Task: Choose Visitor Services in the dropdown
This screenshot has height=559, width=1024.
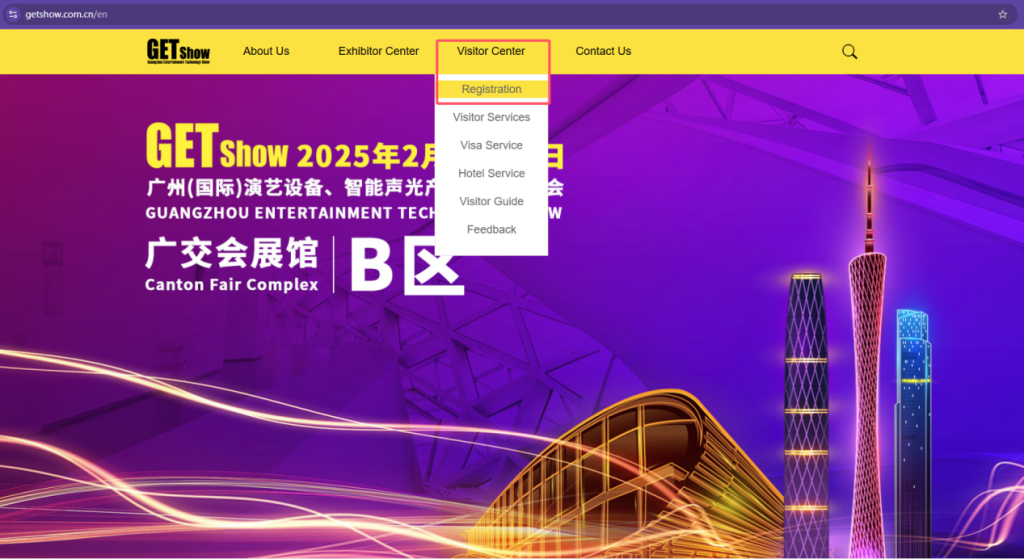Action: [x=491, y=117]
